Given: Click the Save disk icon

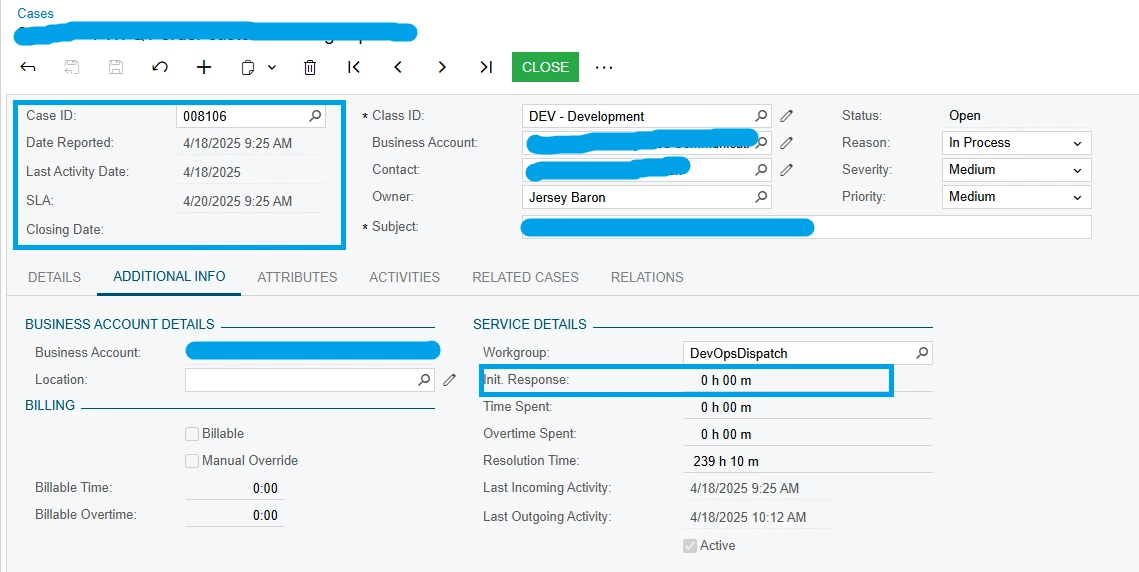Looking at the screenshot, I should (x=115, y=67).
